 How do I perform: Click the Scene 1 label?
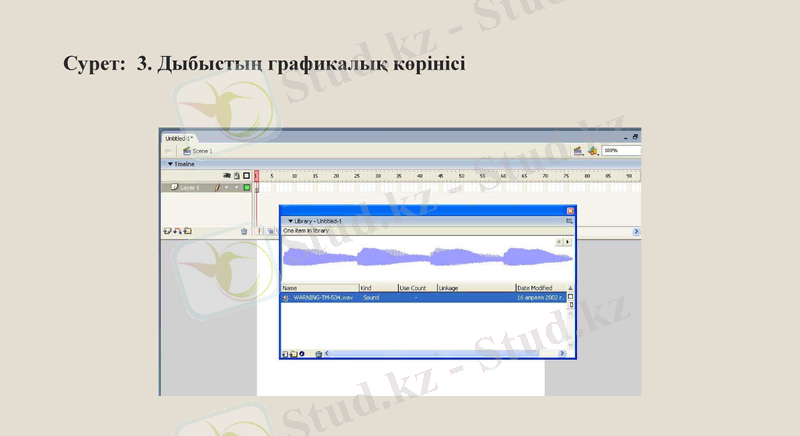[202, 151]
